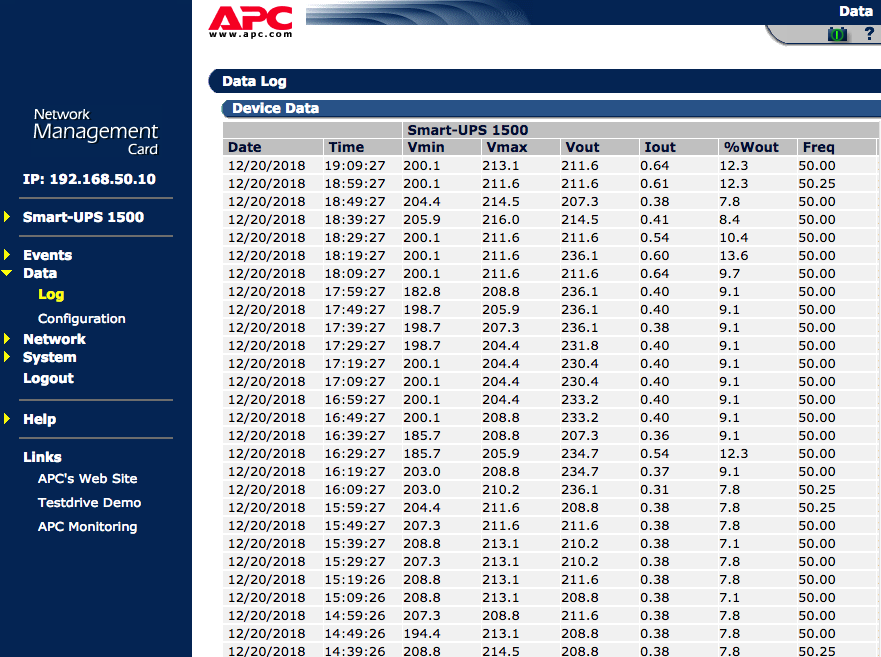Open the Events section

click(48, 255)
